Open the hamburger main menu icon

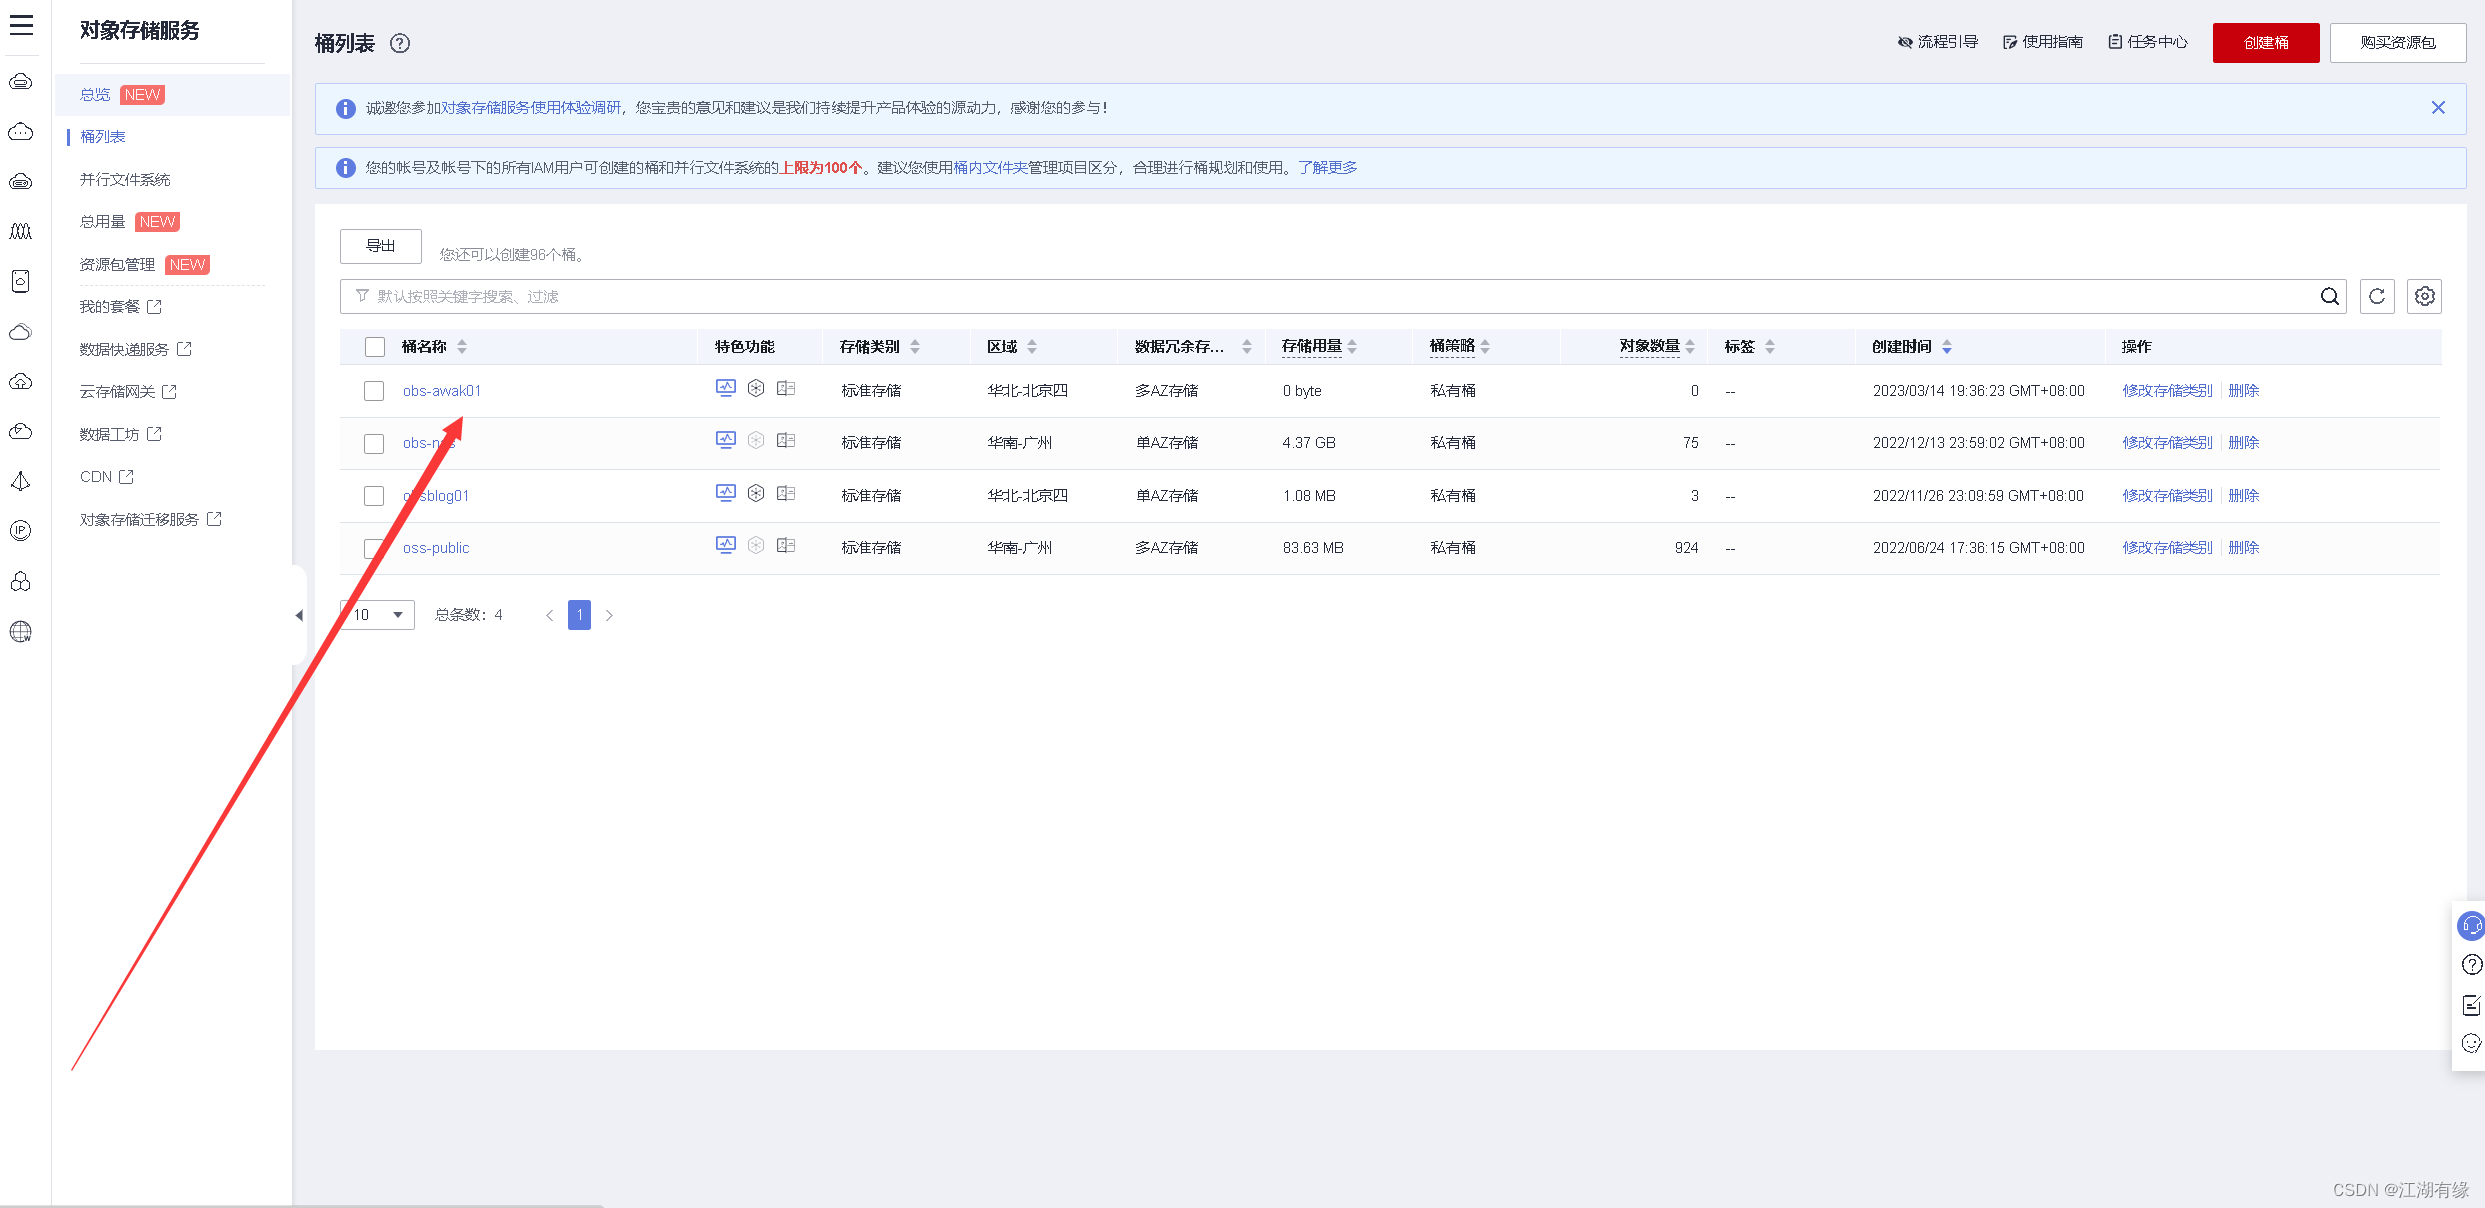pos(21,26)
